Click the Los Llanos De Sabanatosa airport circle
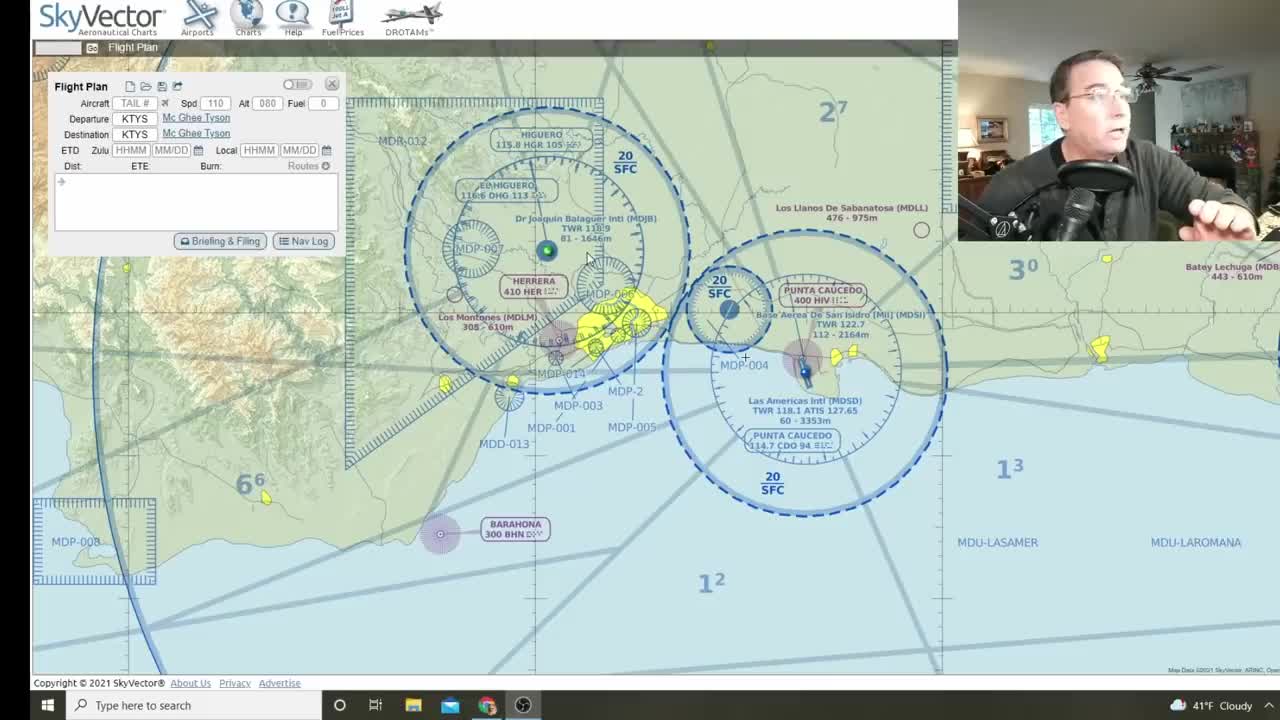1280x720 pixels. [921, 230]
